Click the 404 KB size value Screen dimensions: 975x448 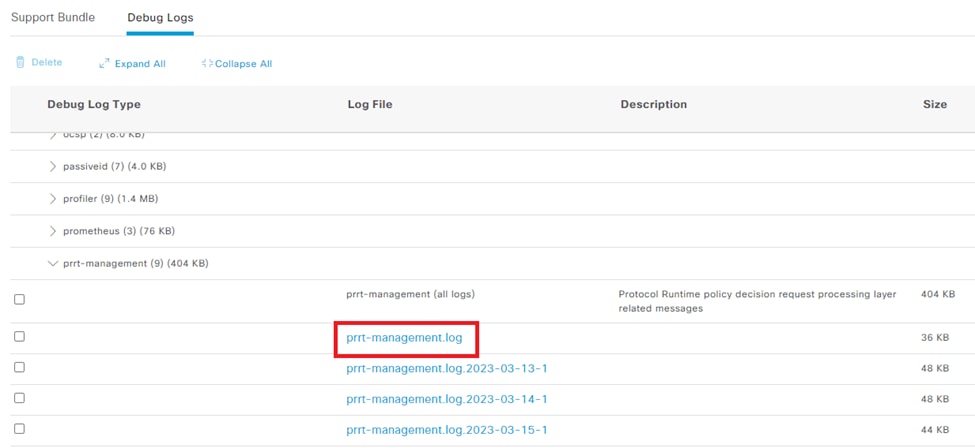coord(938,294)
